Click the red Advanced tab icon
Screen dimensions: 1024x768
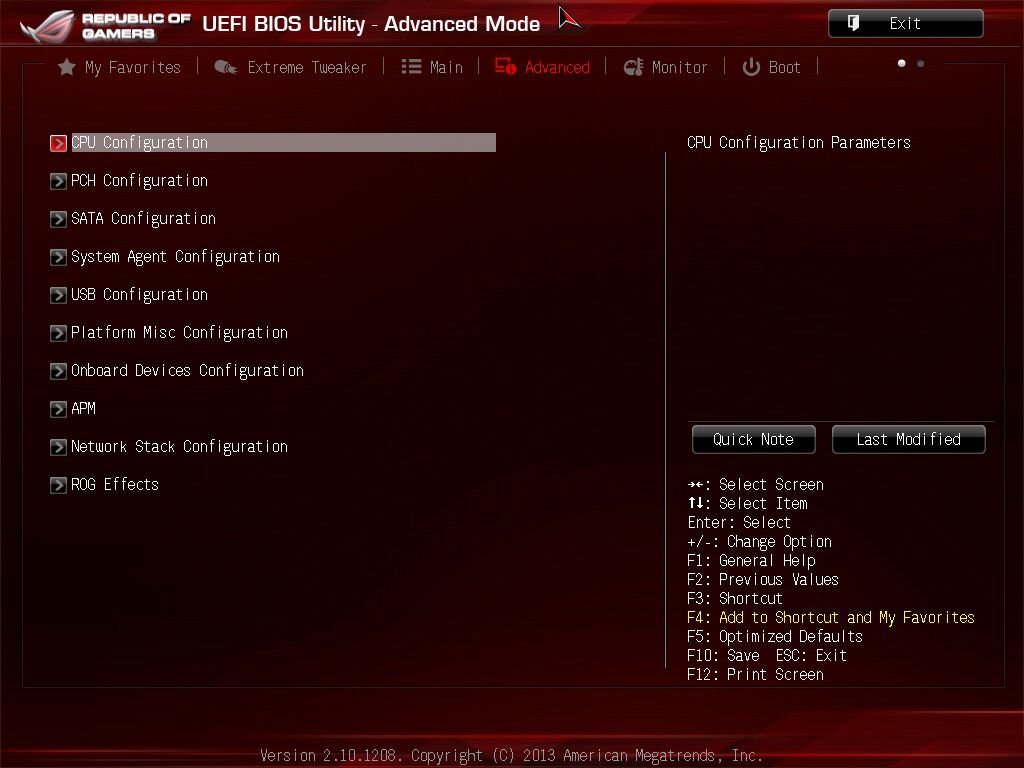(505, 67)
